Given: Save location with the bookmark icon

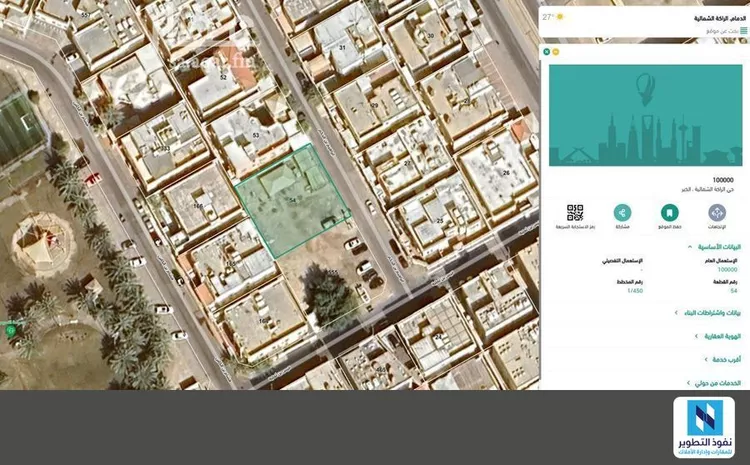Looking at the screenshot, I should click(x=669, y=213).
